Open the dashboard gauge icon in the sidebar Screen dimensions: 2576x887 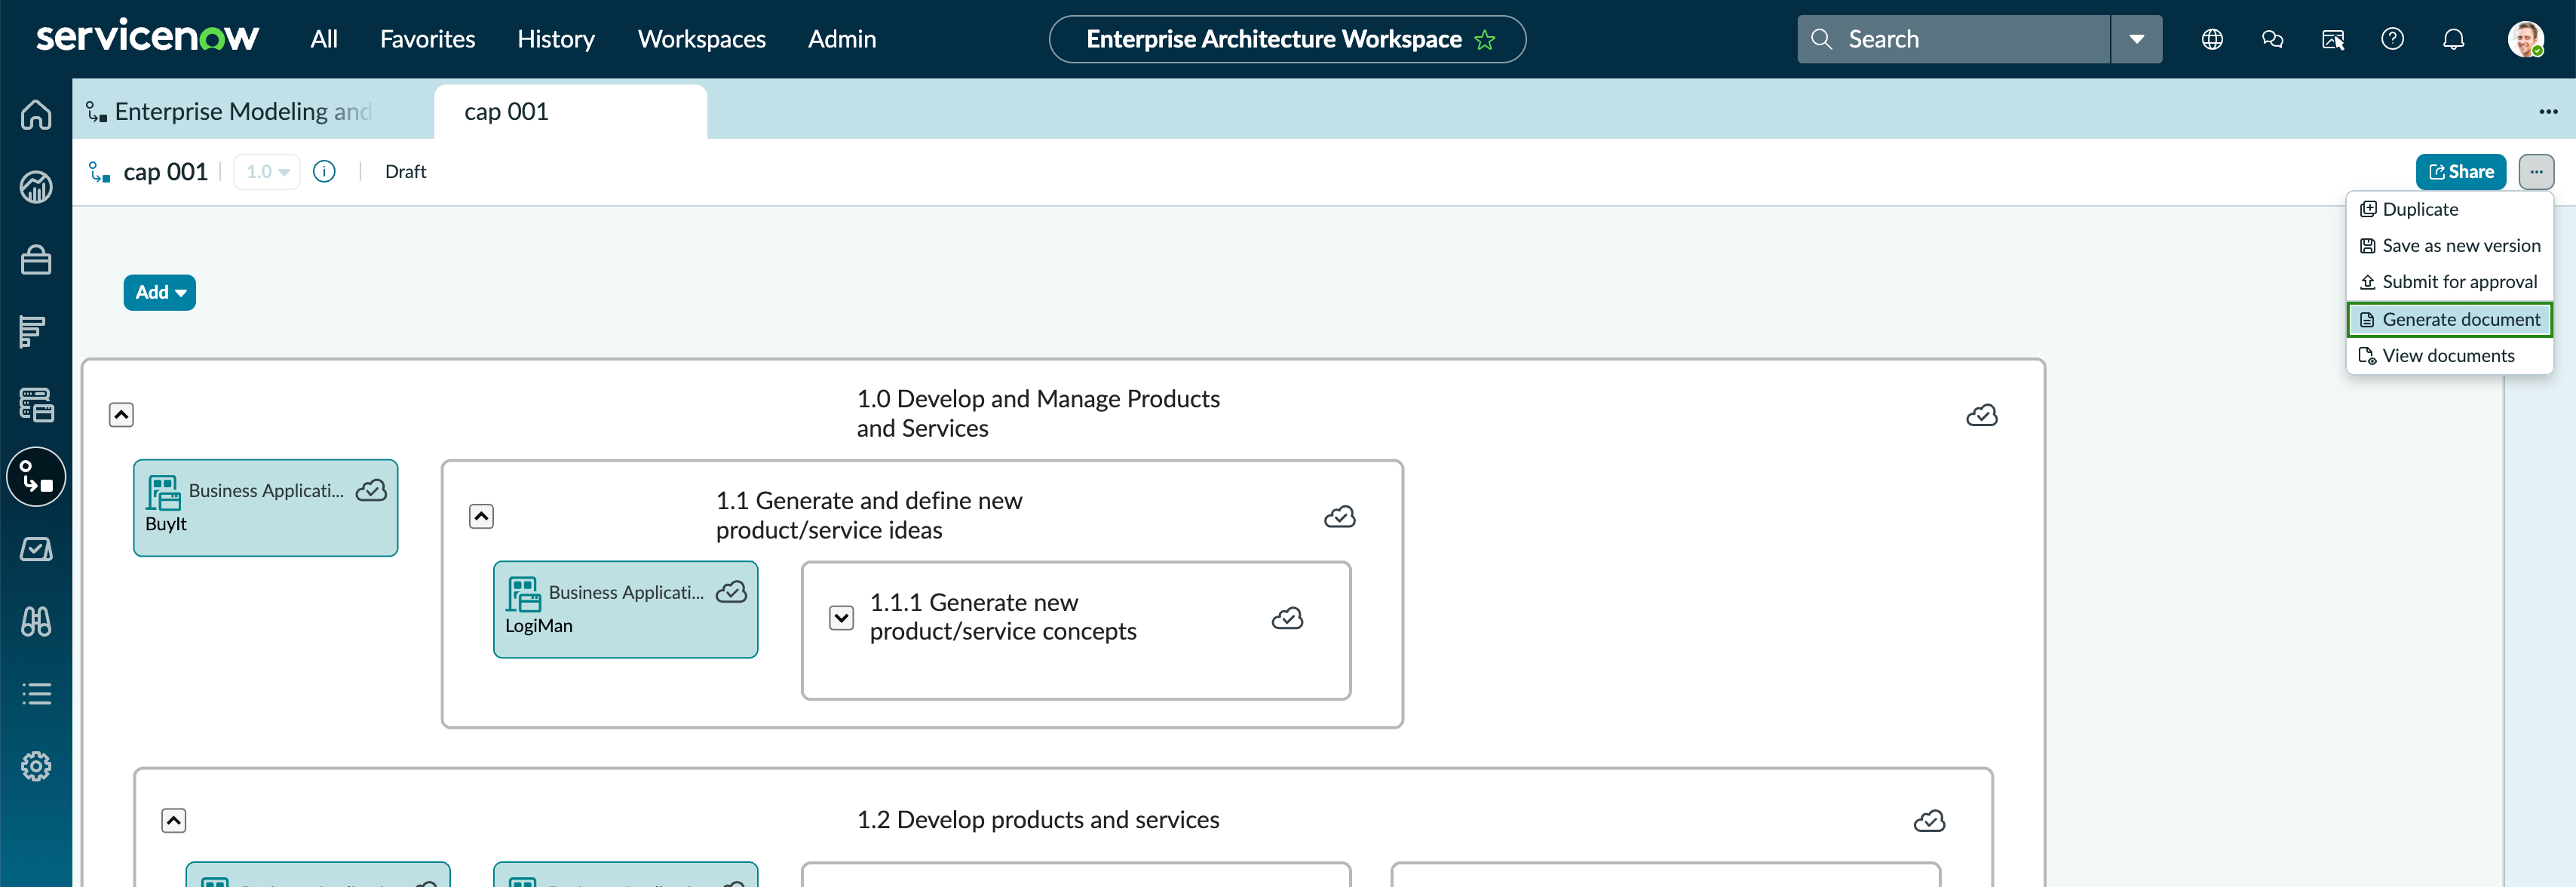click(x=36, y=187)
